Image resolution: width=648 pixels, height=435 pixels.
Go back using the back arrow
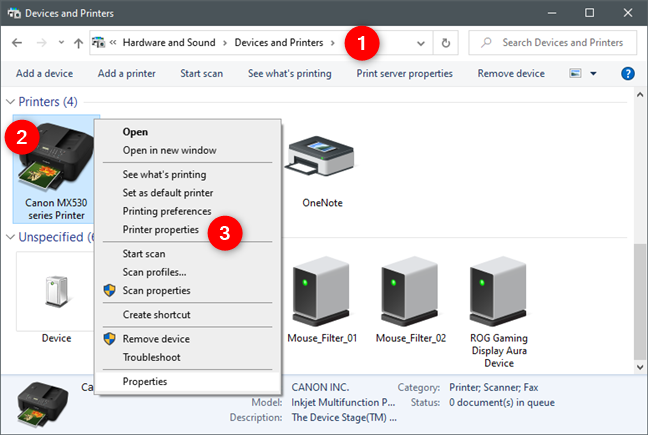click(x=17, y=43)
